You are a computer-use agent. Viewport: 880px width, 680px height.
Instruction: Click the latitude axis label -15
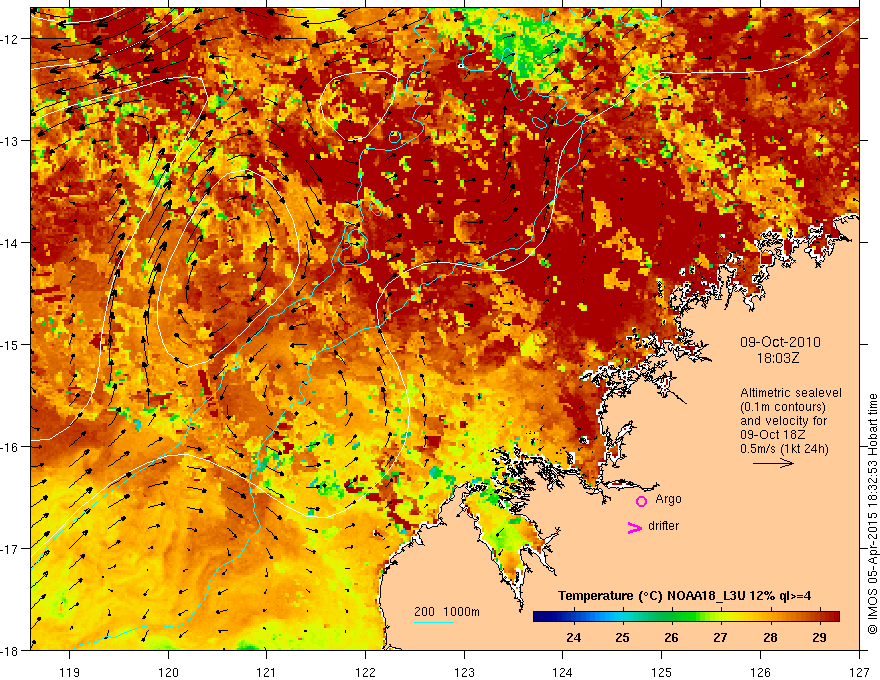pyautogui.click(x=10, y=344)
